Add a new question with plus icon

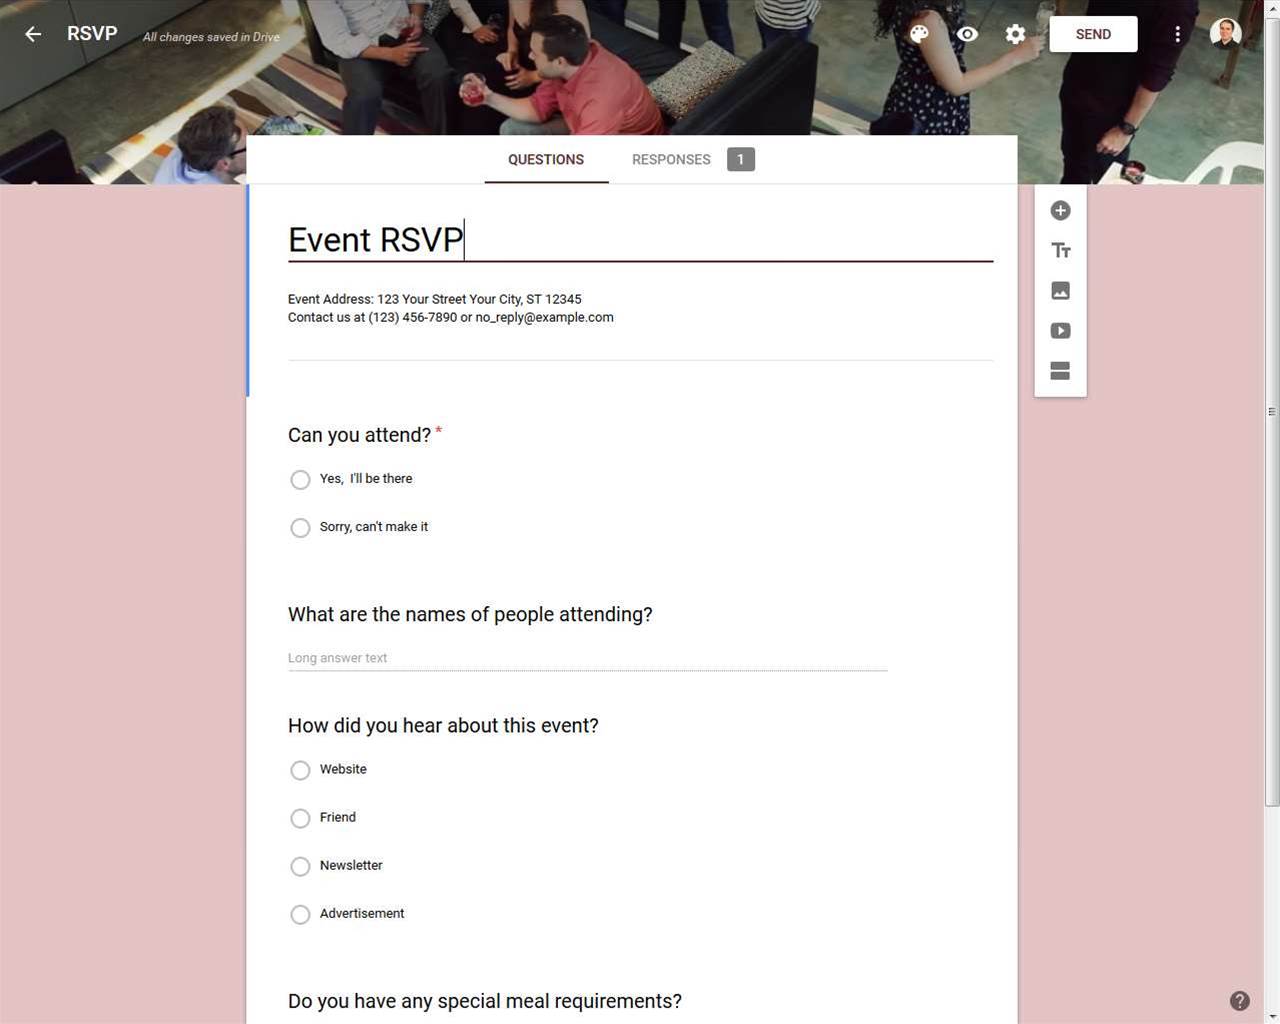pyautogui.click(x=1060, y=210)
